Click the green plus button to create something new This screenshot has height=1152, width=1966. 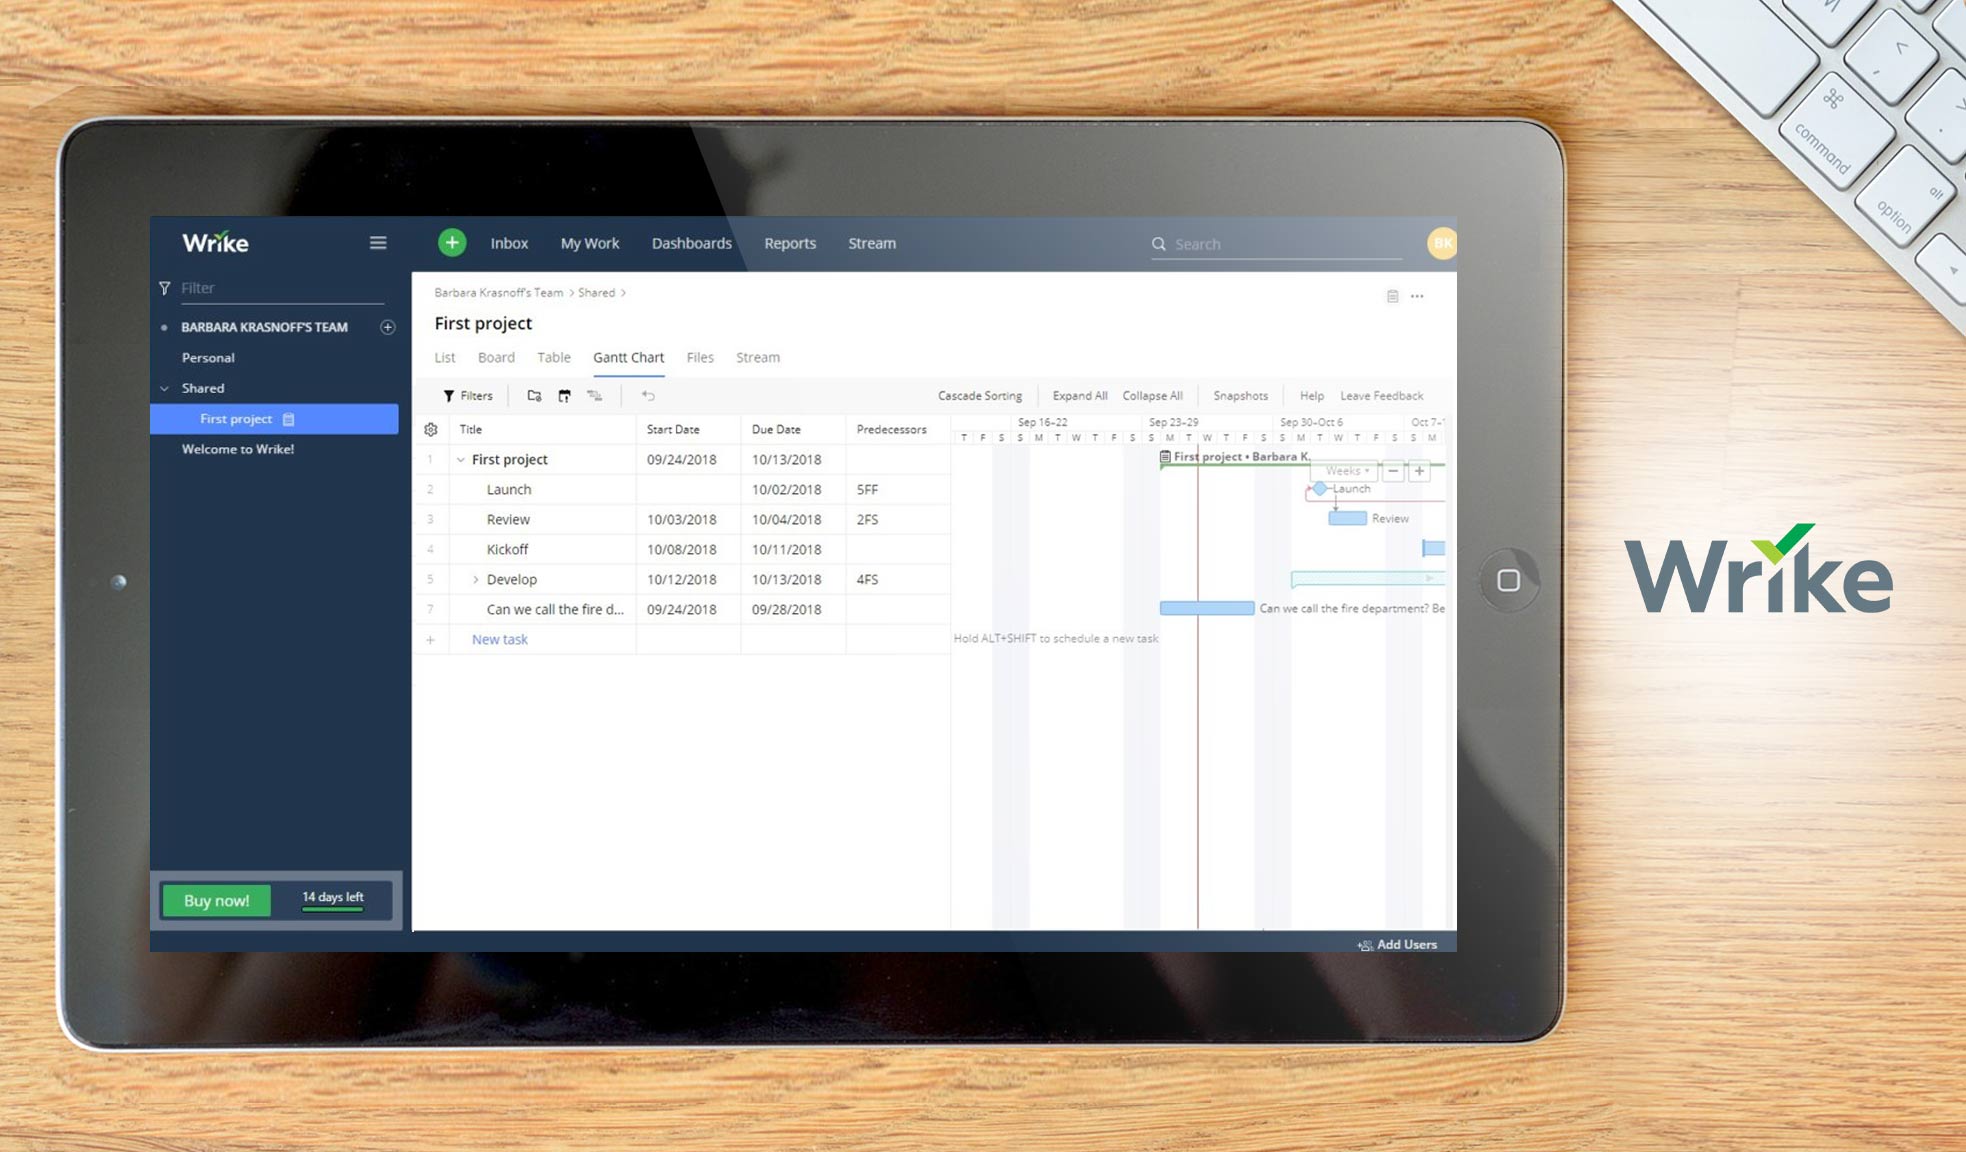[x=452, y=242]
